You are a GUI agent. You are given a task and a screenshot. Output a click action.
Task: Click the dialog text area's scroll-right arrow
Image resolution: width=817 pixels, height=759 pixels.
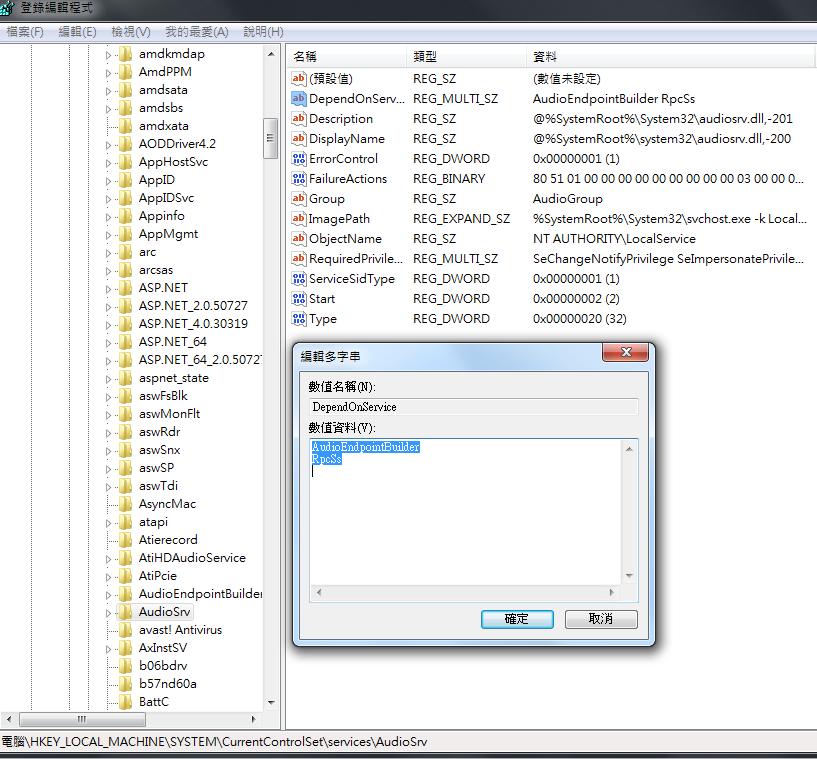point(611,592)
